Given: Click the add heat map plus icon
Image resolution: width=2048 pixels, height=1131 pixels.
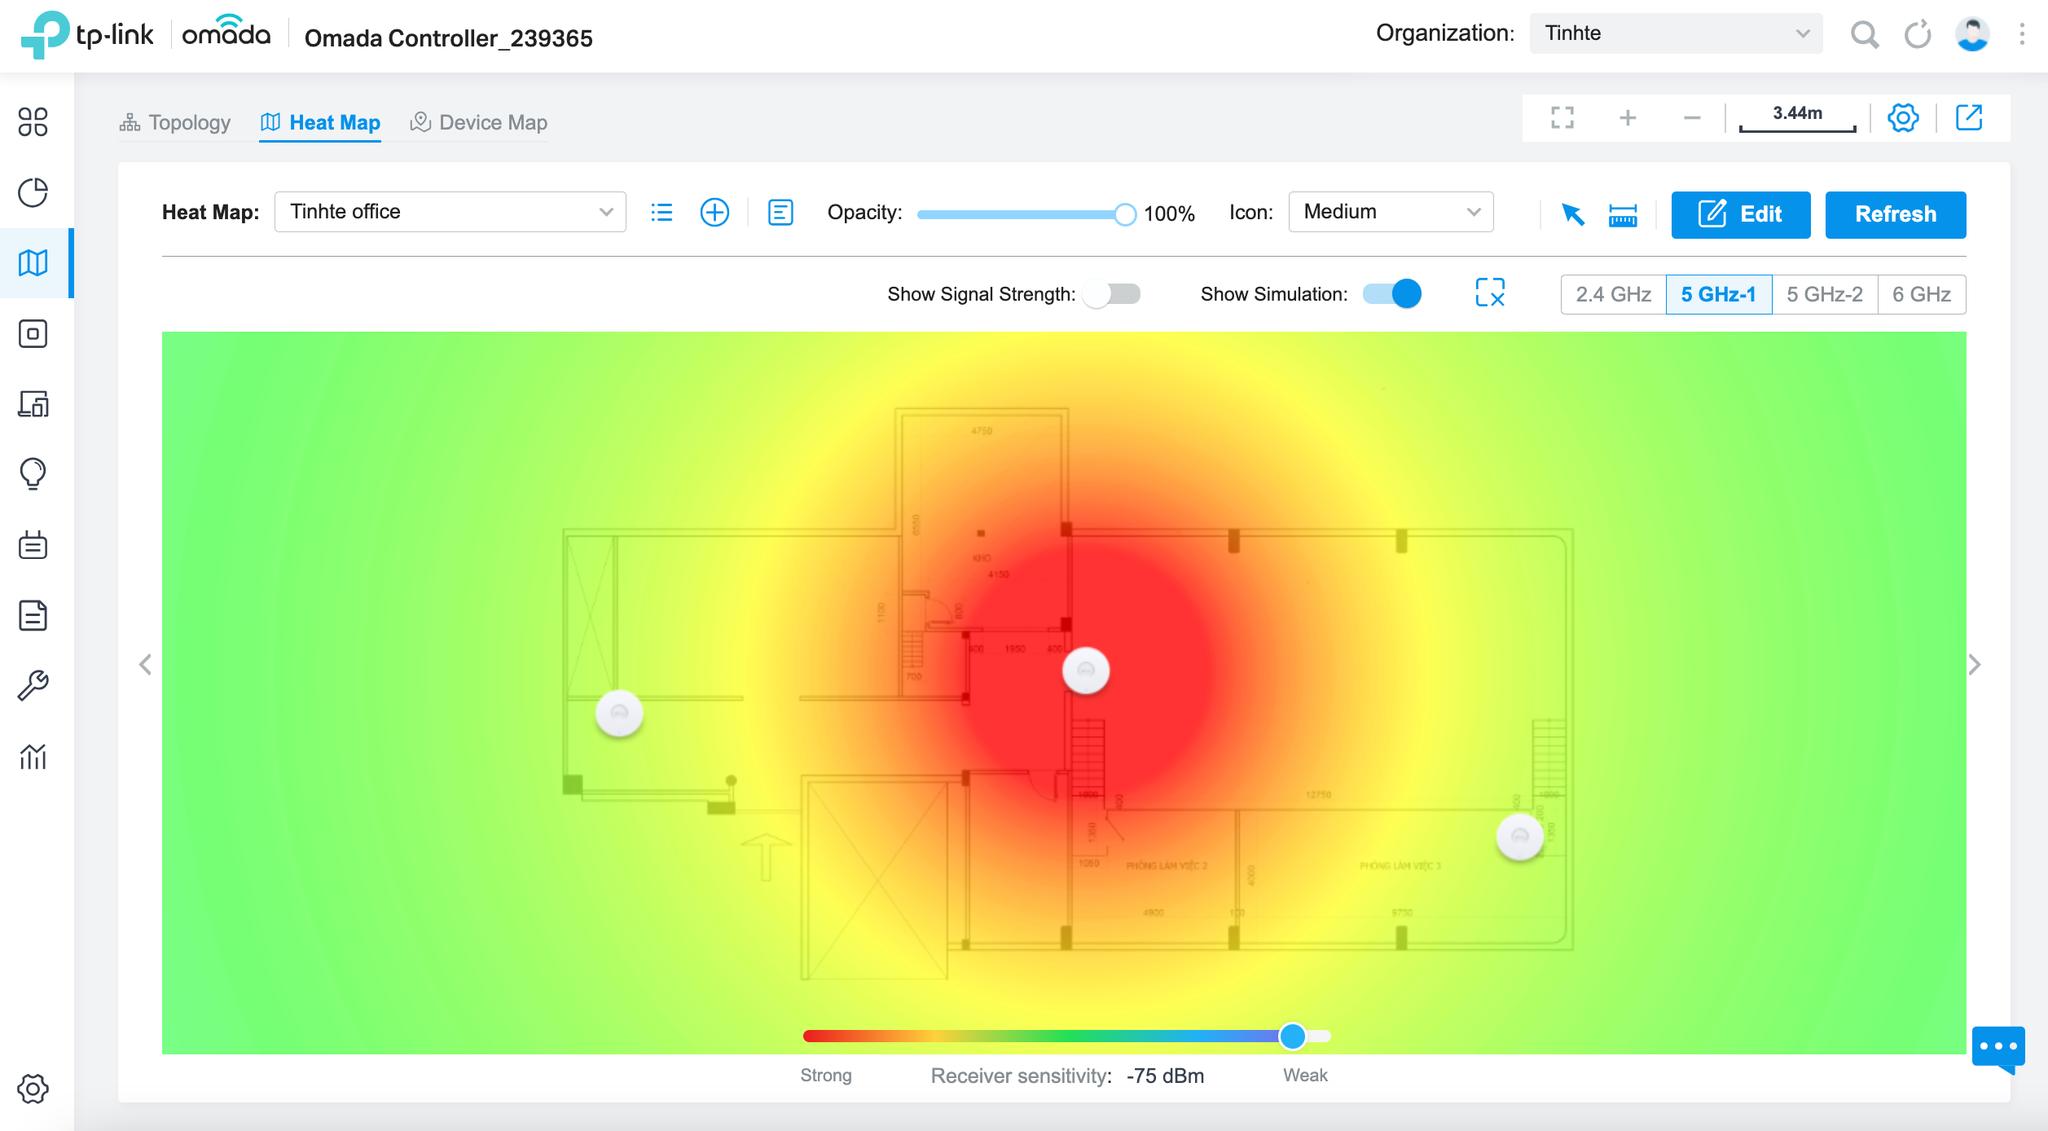Looking at the screenshot, I should tap(714, 212).
